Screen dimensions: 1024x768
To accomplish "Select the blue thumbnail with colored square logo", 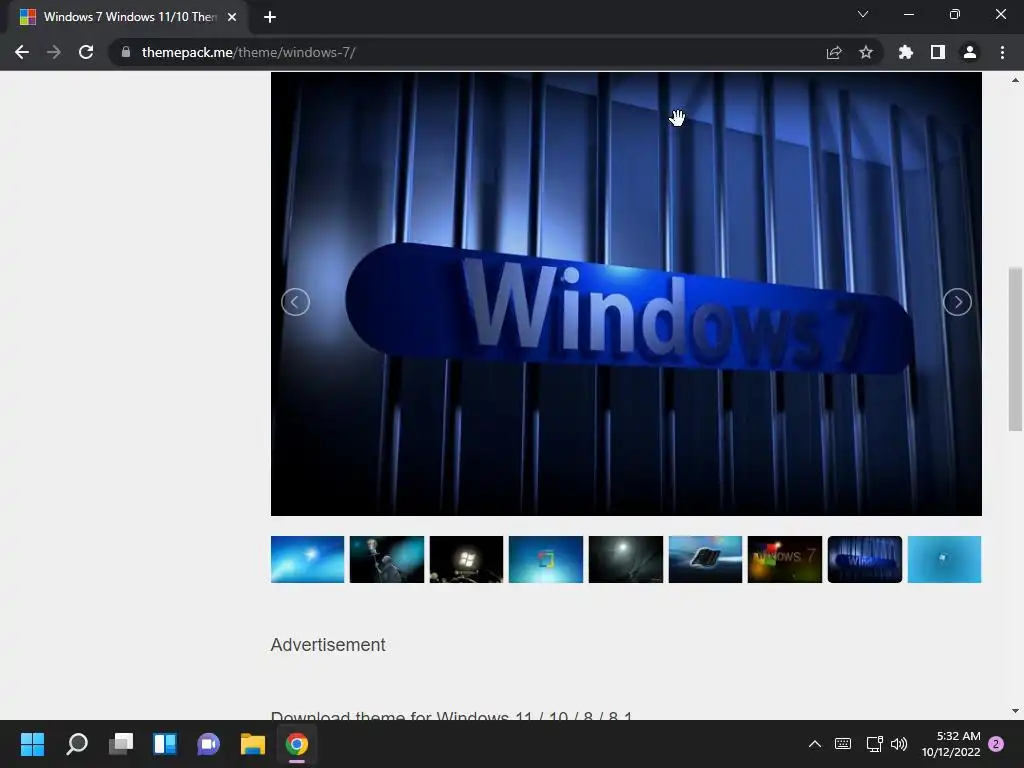I will pos(546,559).
